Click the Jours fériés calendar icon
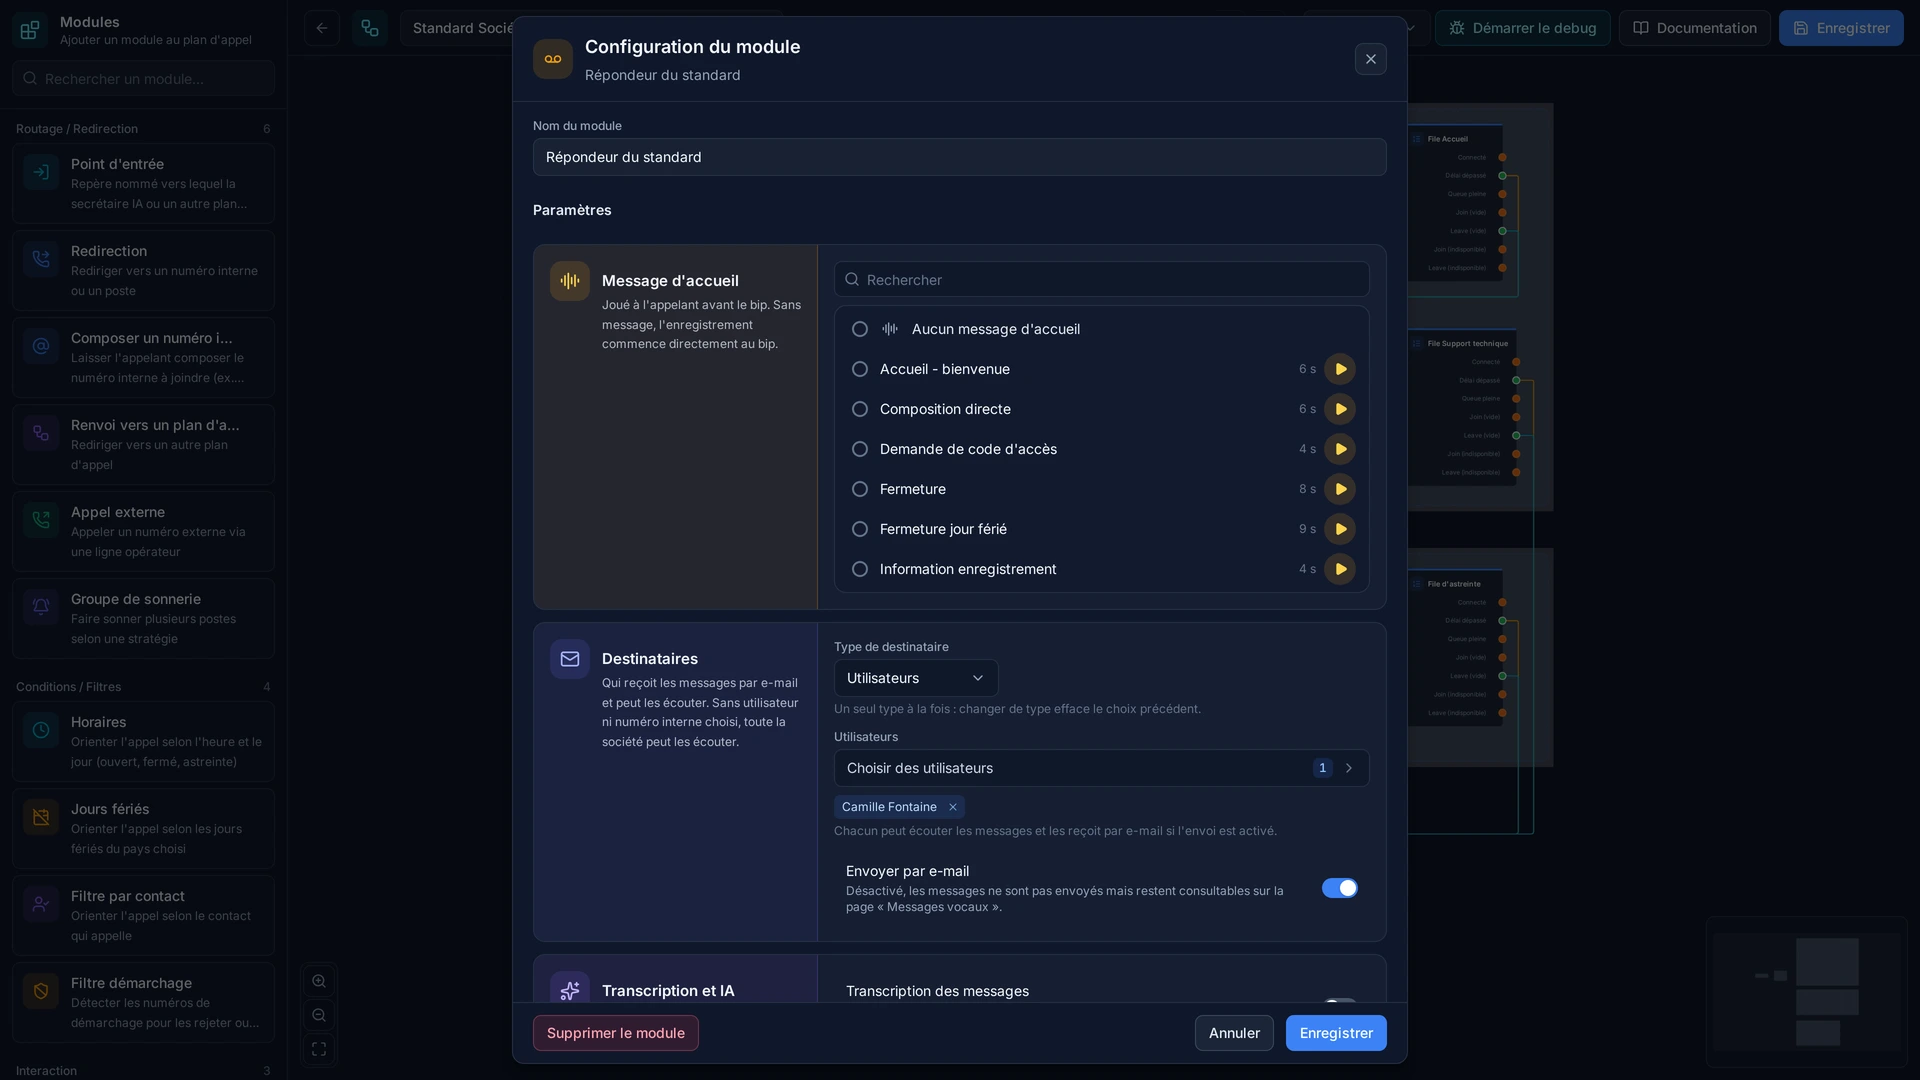This screenshot has height=1080, width=1920. click(x=41, y=817)
